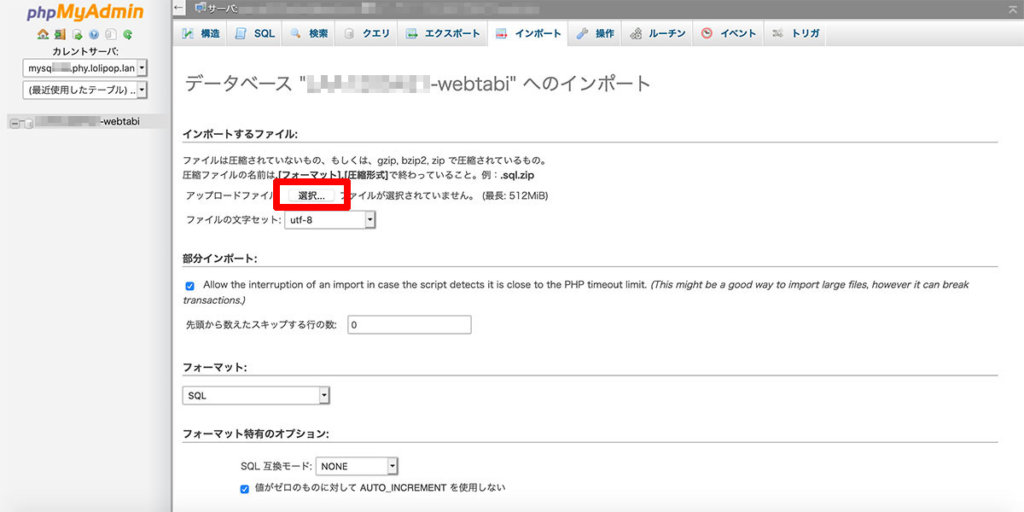Screen dimensions: 1024x512
Task: Click the documents icon in the sidebar
Action: click(x=110, y=34)
